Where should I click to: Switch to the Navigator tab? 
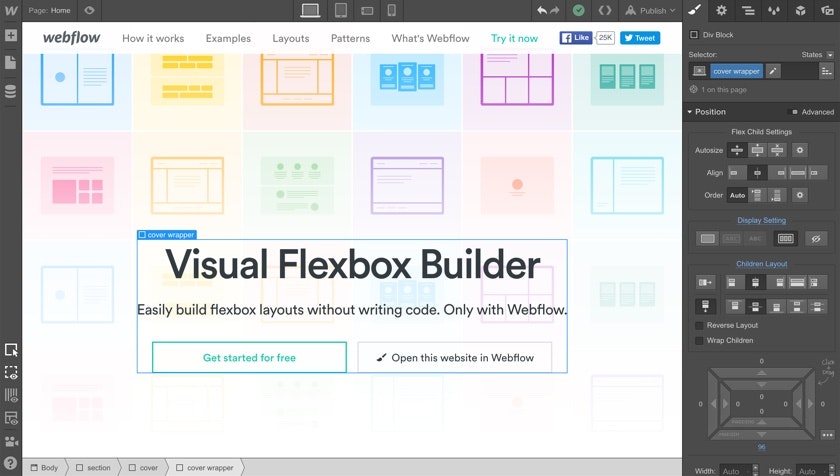click(748, 10)
